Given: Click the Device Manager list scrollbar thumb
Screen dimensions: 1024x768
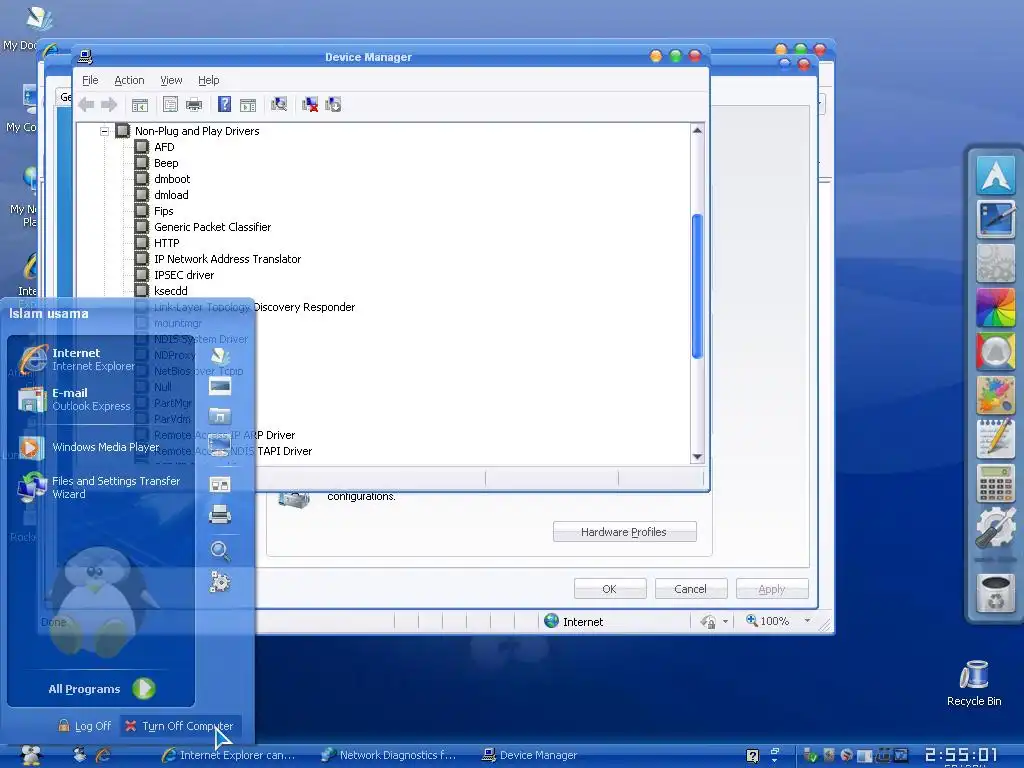Looking at the screenshot, I should (x=697, y=286).
